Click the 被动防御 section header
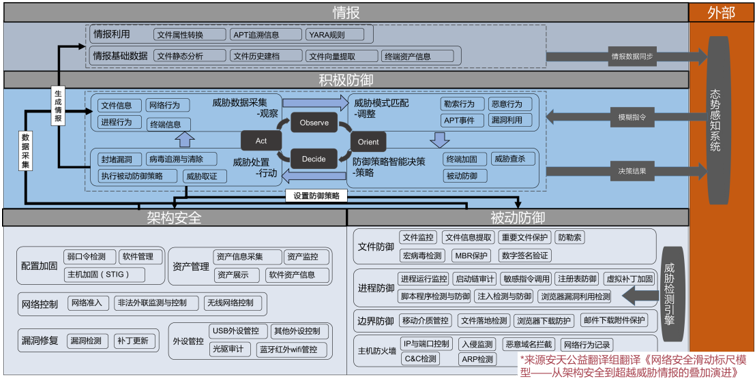This screenshot has width=756, height=383. [518, 218]
